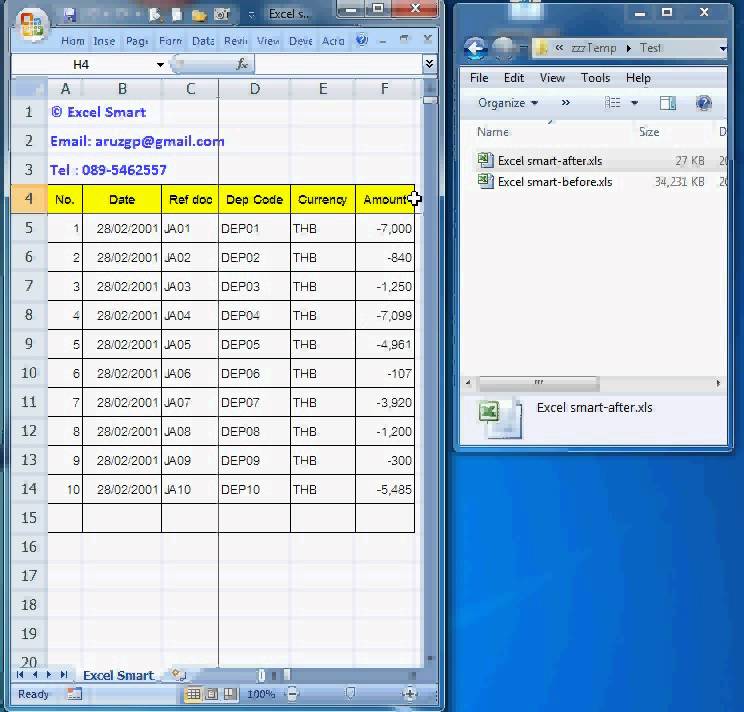Click the macro record icon in status bar

click(74, 694)
